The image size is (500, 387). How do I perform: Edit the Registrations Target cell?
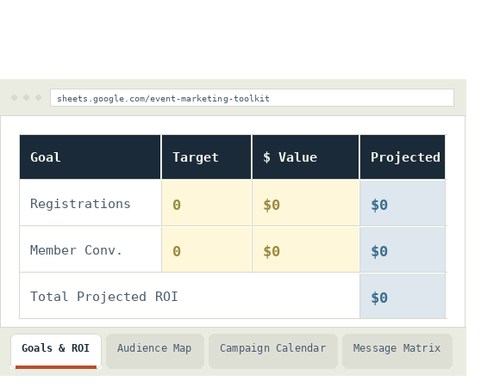point(206,203)
